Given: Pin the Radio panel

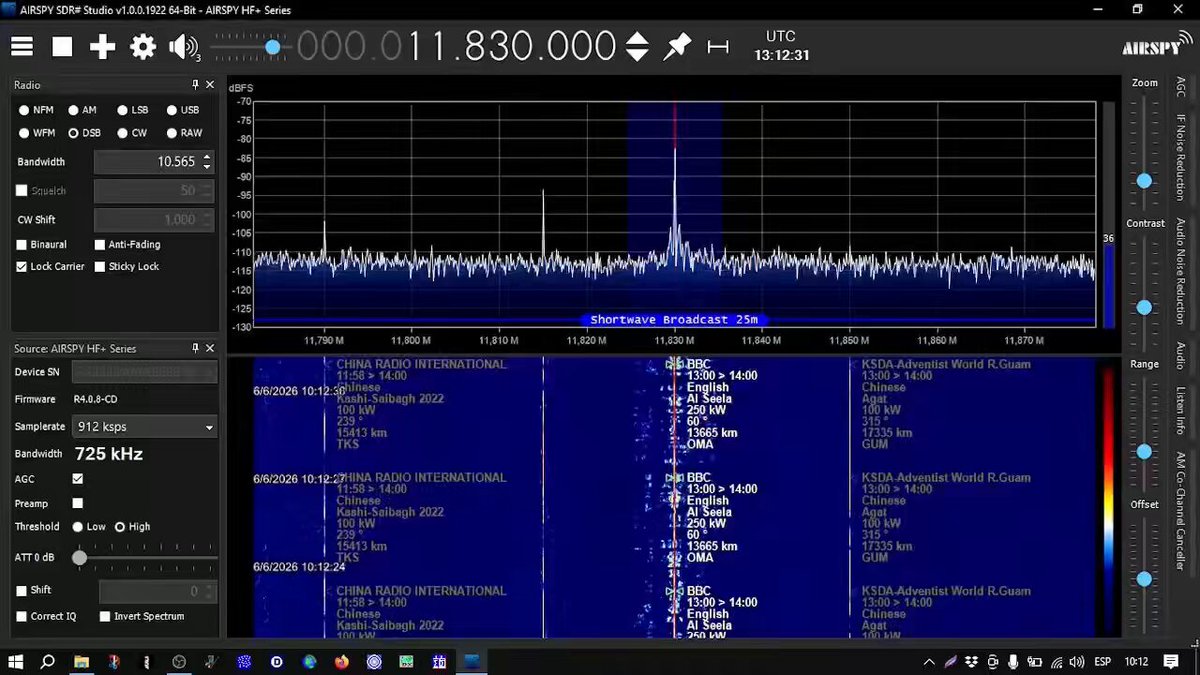Looking at the screenshot, I should coord(196,85).
